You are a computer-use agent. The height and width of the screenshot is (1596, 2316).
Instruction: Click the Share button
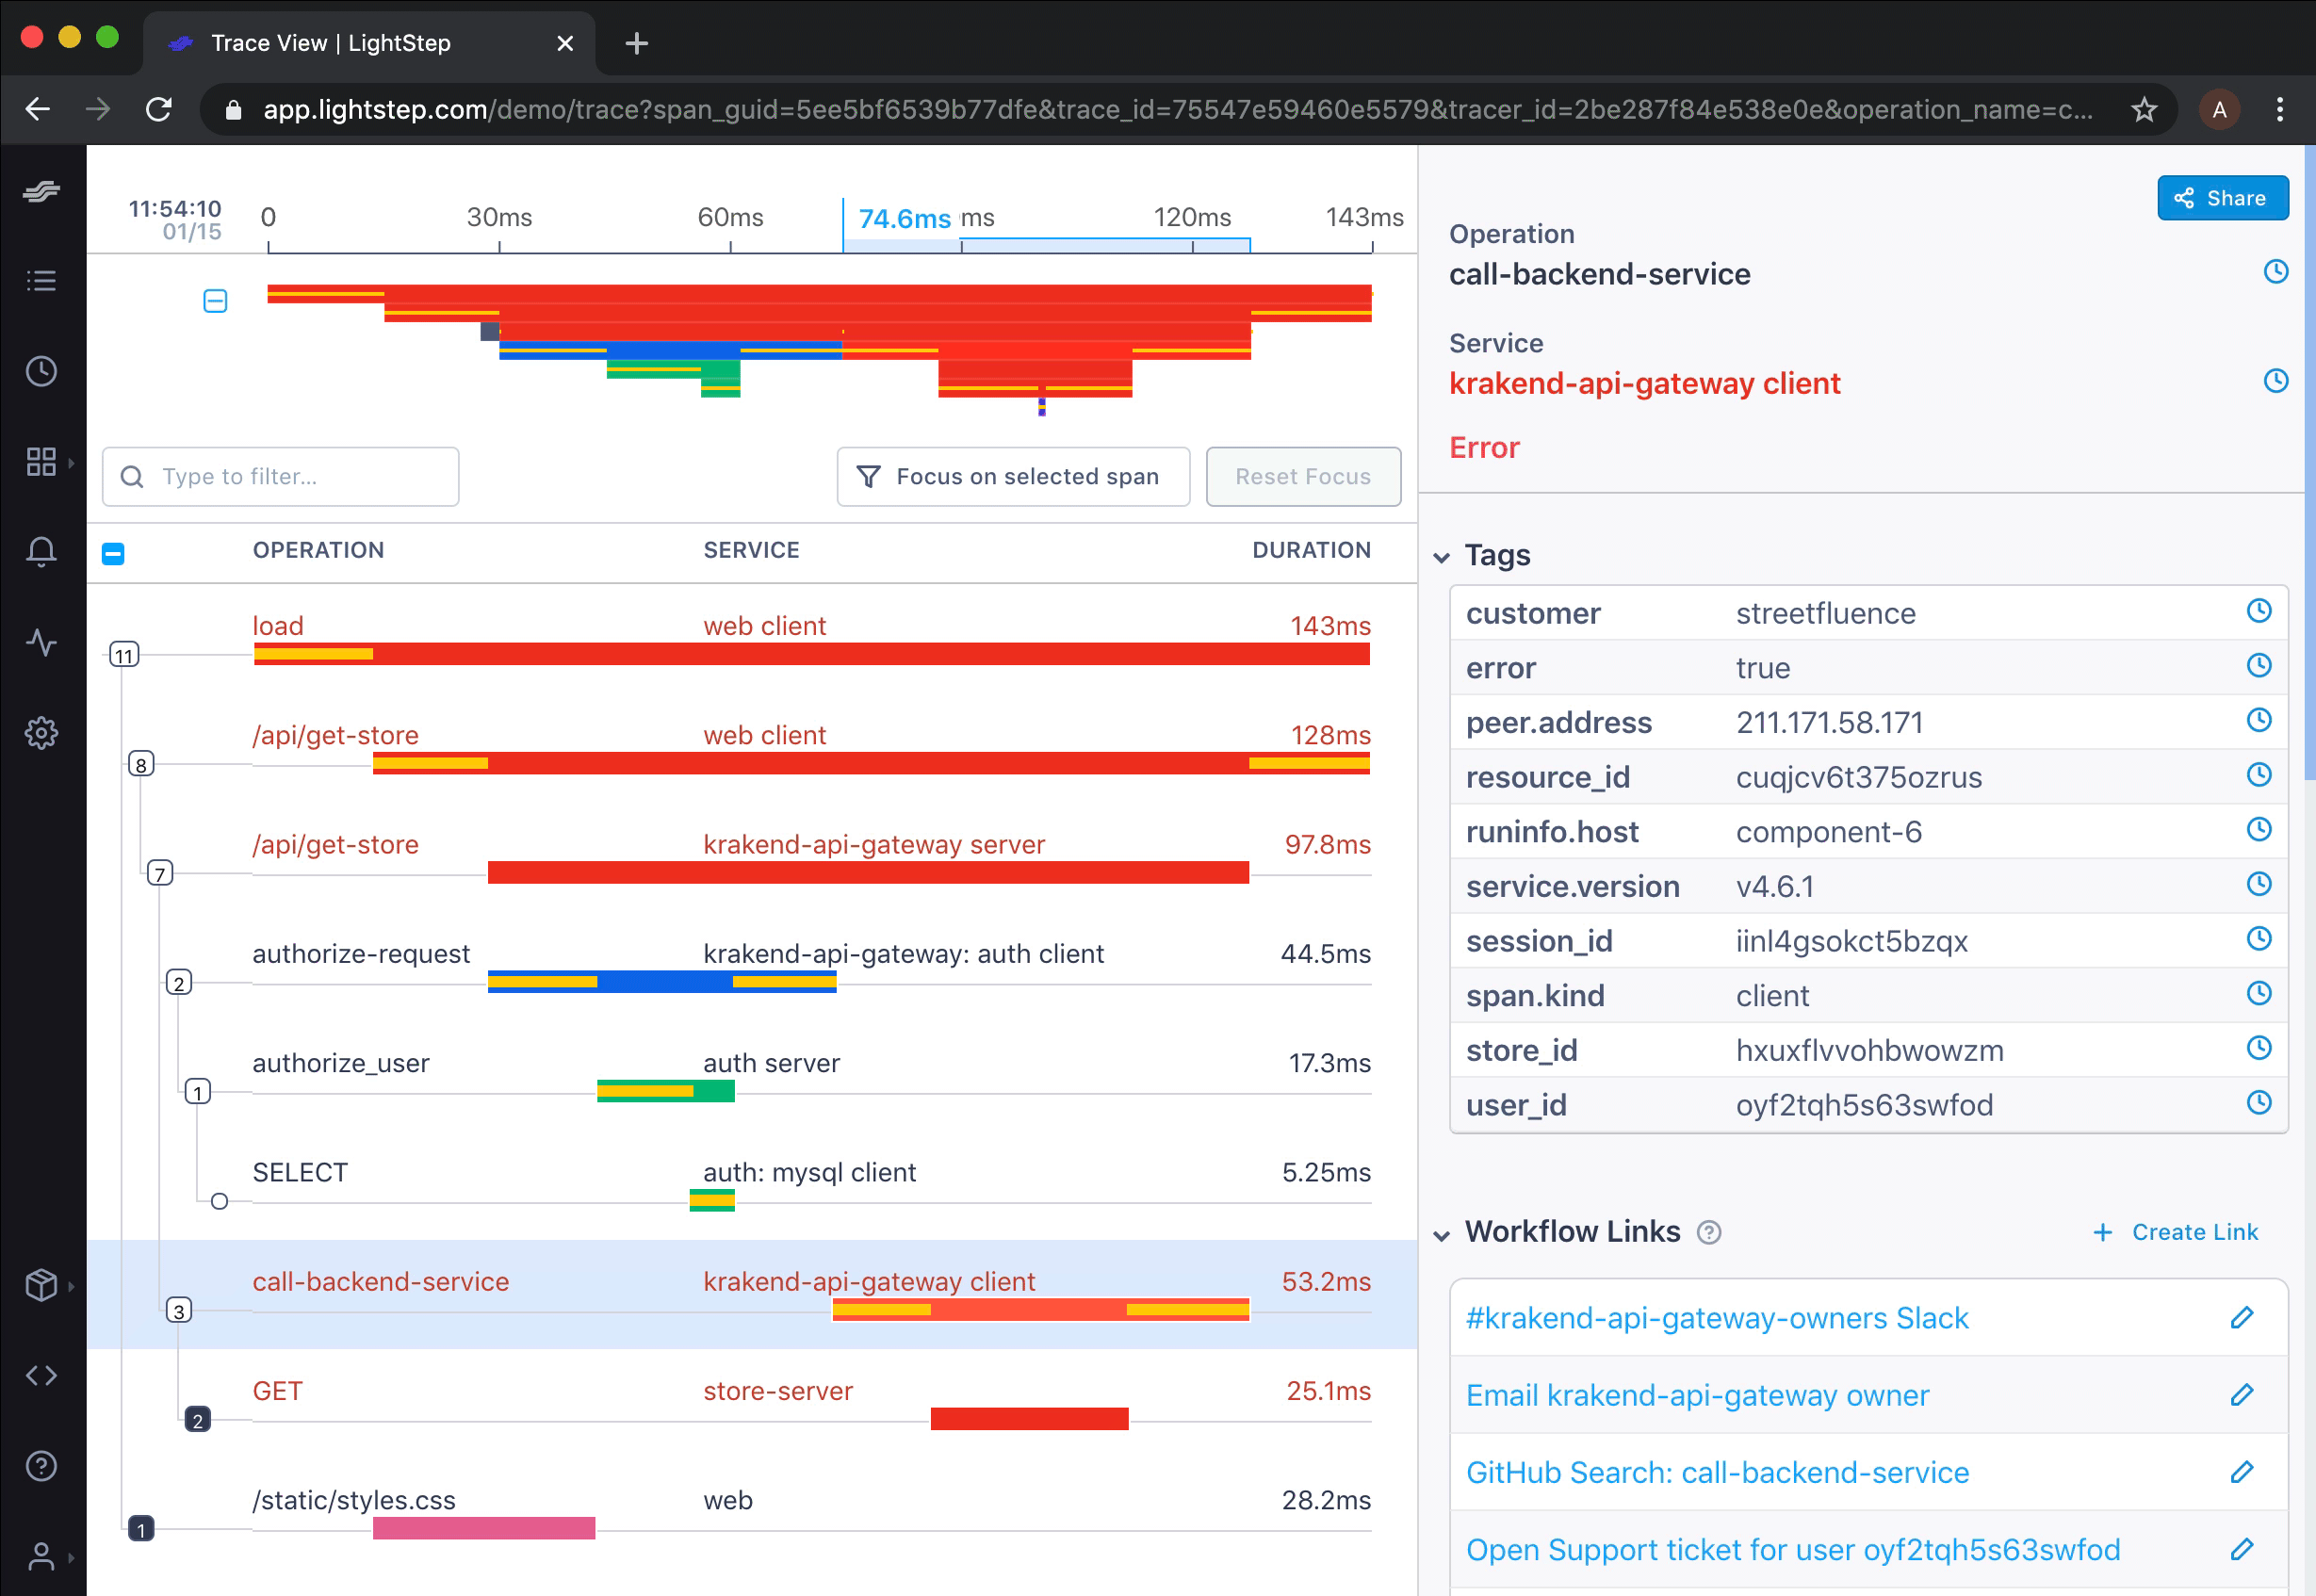tap(2221, 198)
